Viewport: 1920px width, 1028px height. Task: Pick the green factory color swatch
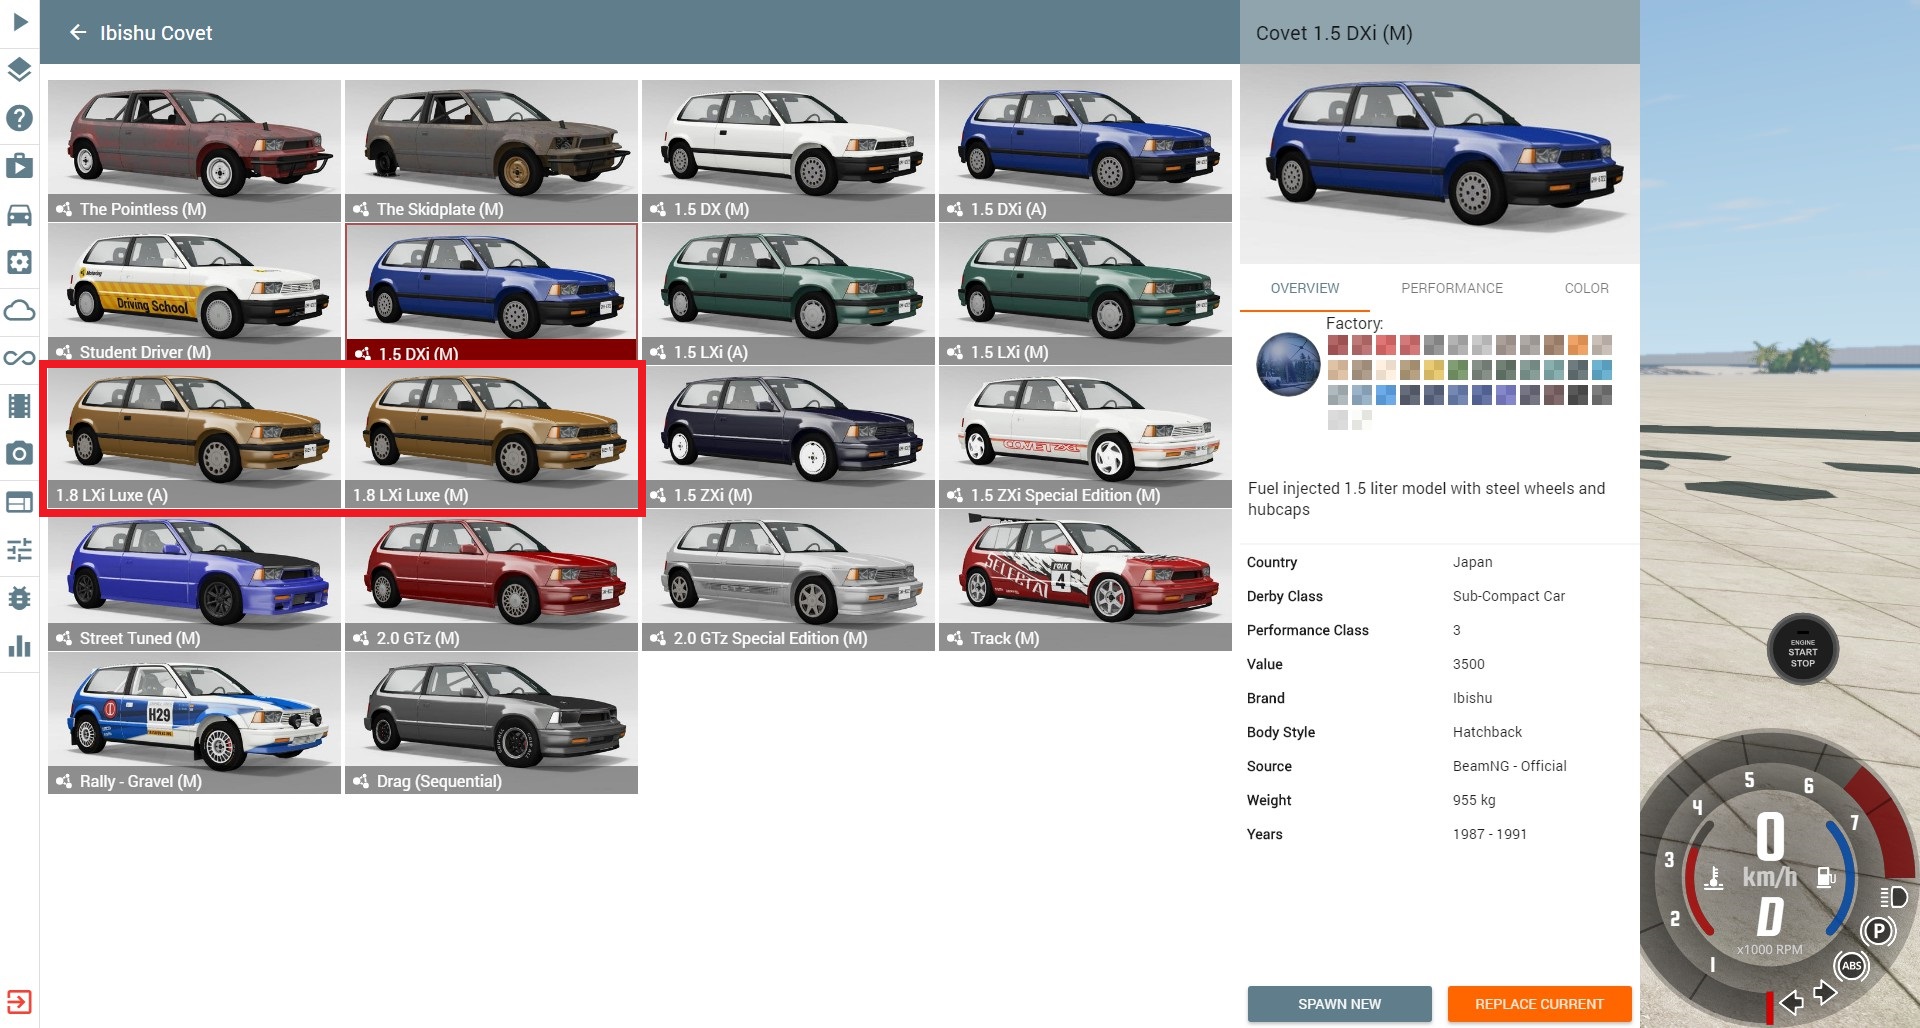[1458, 370]
